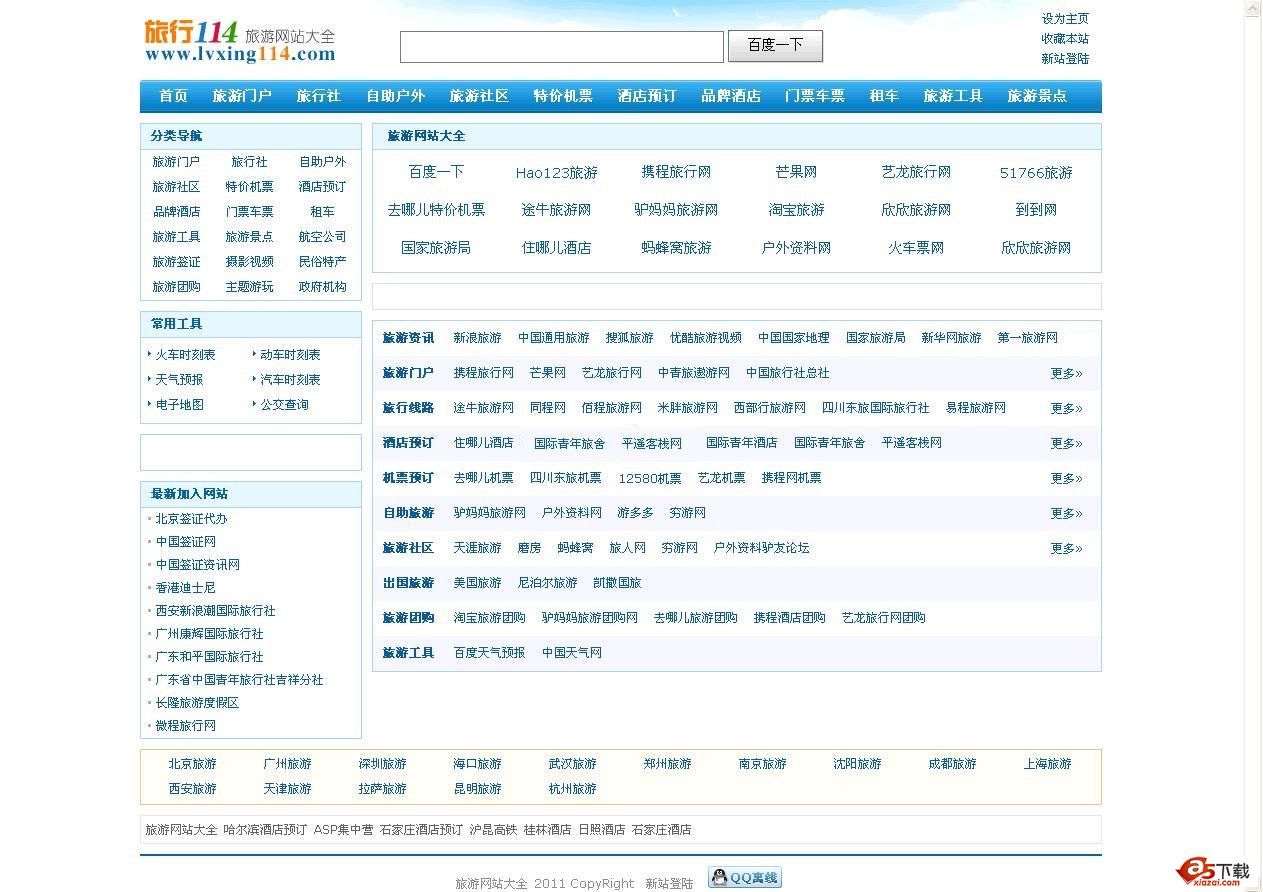Open the 天气预报 tool link
The height and width of the screenshot is (892, 1263).
(x=179, y=380)
